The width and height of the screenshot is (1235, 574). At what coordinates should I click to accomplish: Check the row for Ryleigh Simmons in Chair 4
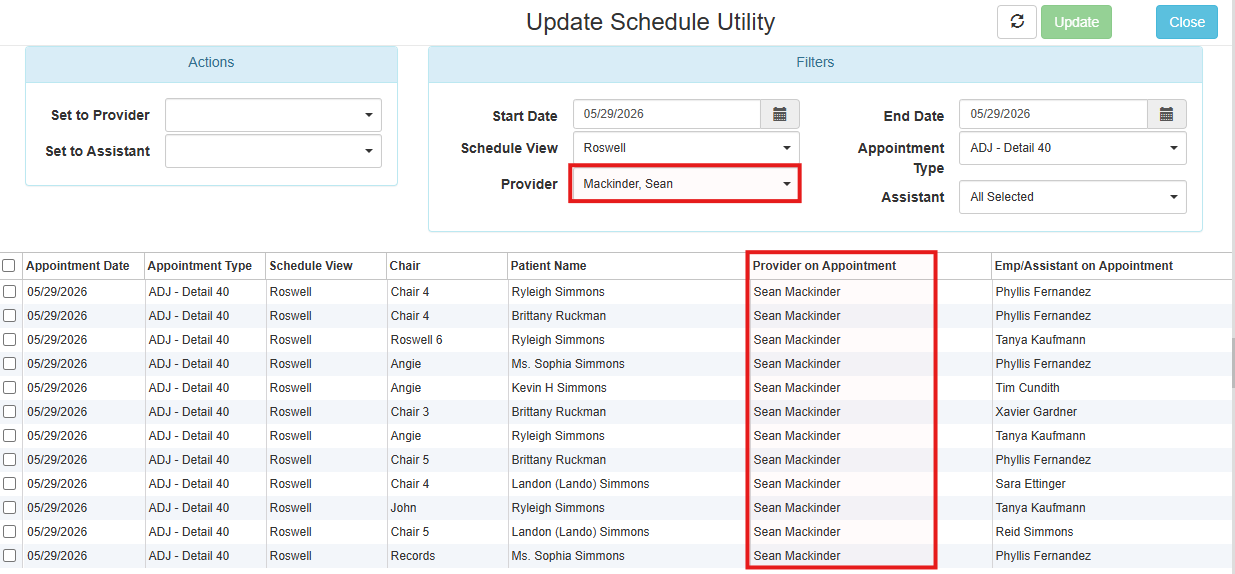9,292
